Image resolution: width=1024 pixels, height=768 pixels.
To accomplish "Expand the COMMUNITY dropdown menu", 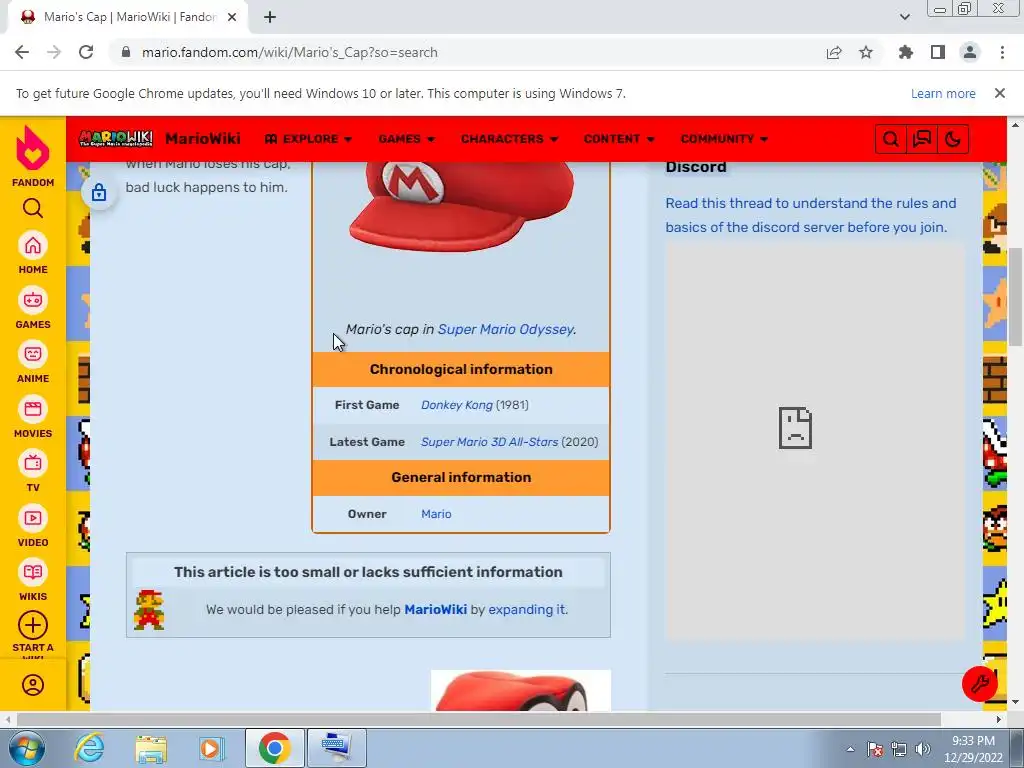I will [x=724, y=138].
